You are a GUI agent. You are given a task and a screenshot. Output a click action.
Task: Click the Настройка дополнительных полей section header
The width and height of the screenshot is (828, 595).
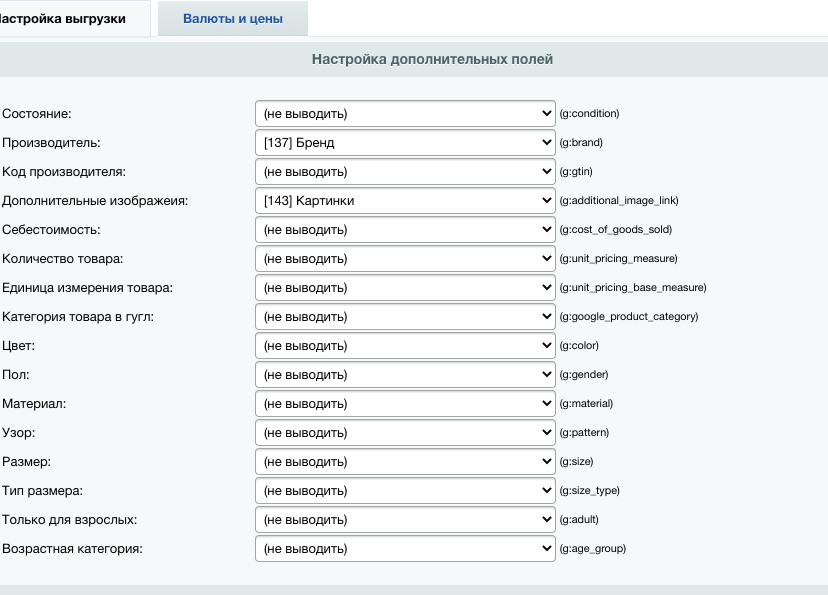tap(432, 59)
